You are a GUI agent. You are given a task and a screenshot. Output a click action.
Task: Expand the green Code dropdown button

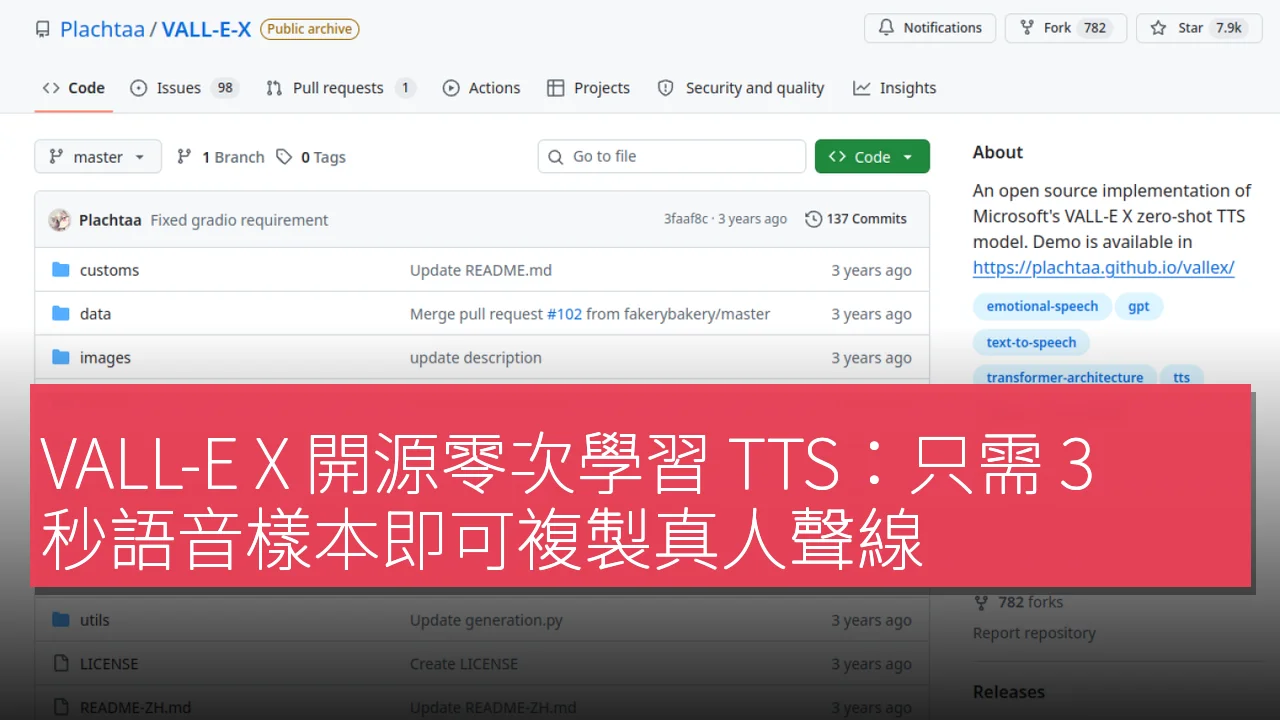(872, 157)
